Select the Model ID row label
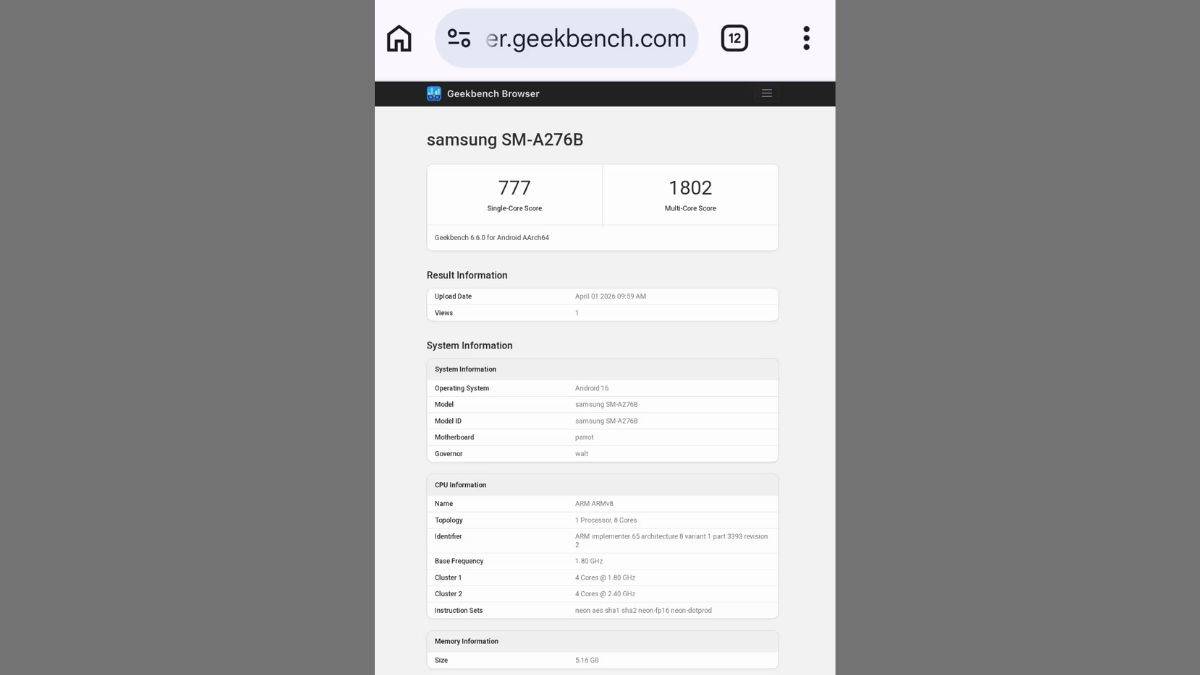Viewport: 1200px width, 675px height. pyautogui.click(x=448, y=421)
